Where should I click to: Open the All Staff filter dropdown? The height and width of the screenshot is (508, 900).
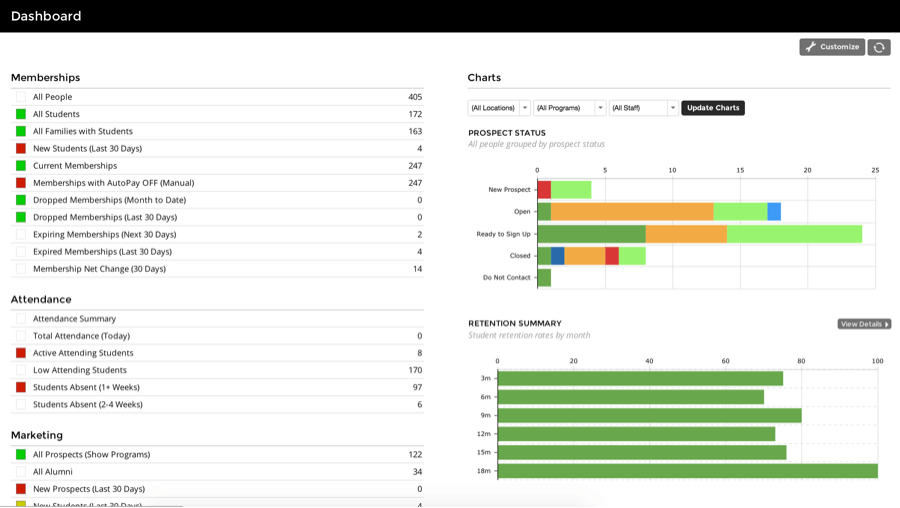(x=643, y=108)
